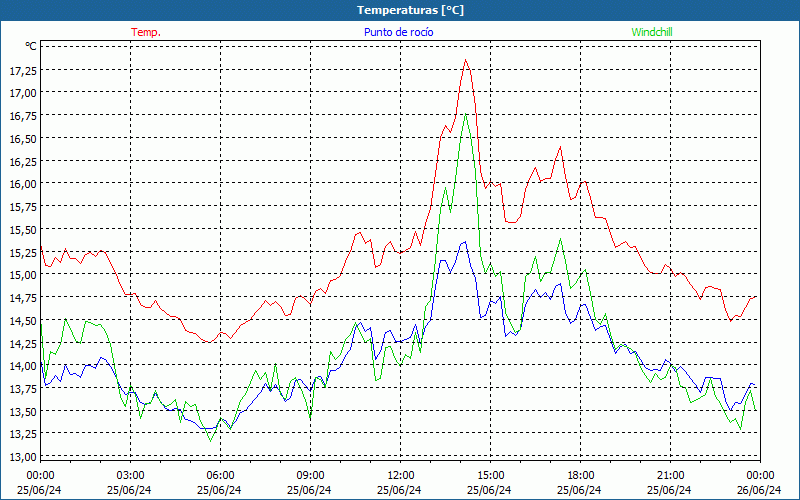Click the 12:00 time label
Viewport: 800px width, 500px height.
pos(401,476)
